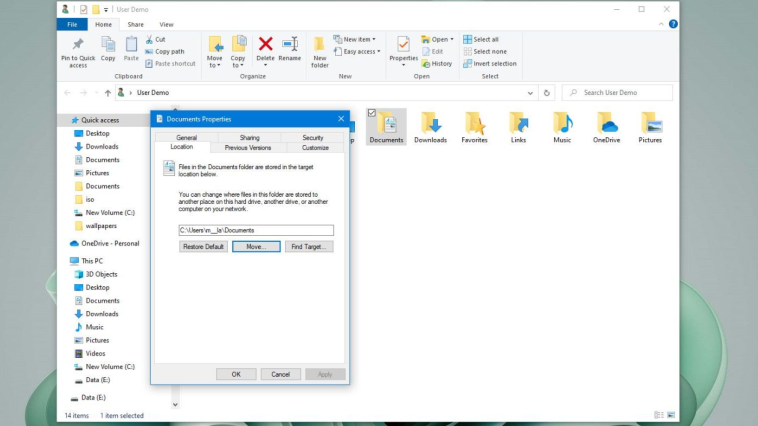This screenshot has height=426, width=758.
Task: Switch to the Share ribbon tab
Action: [x=135, y=24]
